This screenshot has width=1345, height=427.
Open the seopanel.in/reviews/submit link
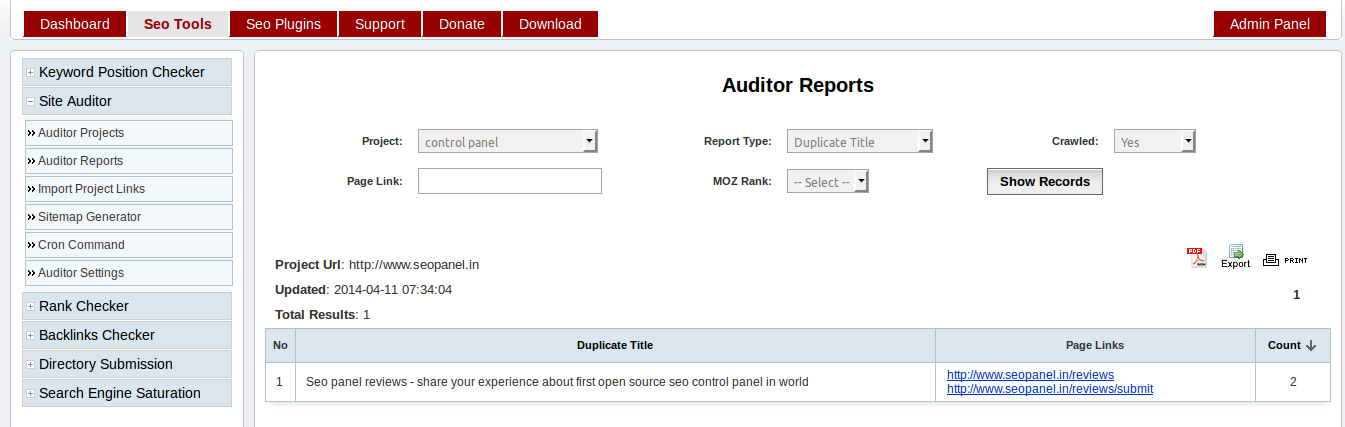pos(1050,388)
